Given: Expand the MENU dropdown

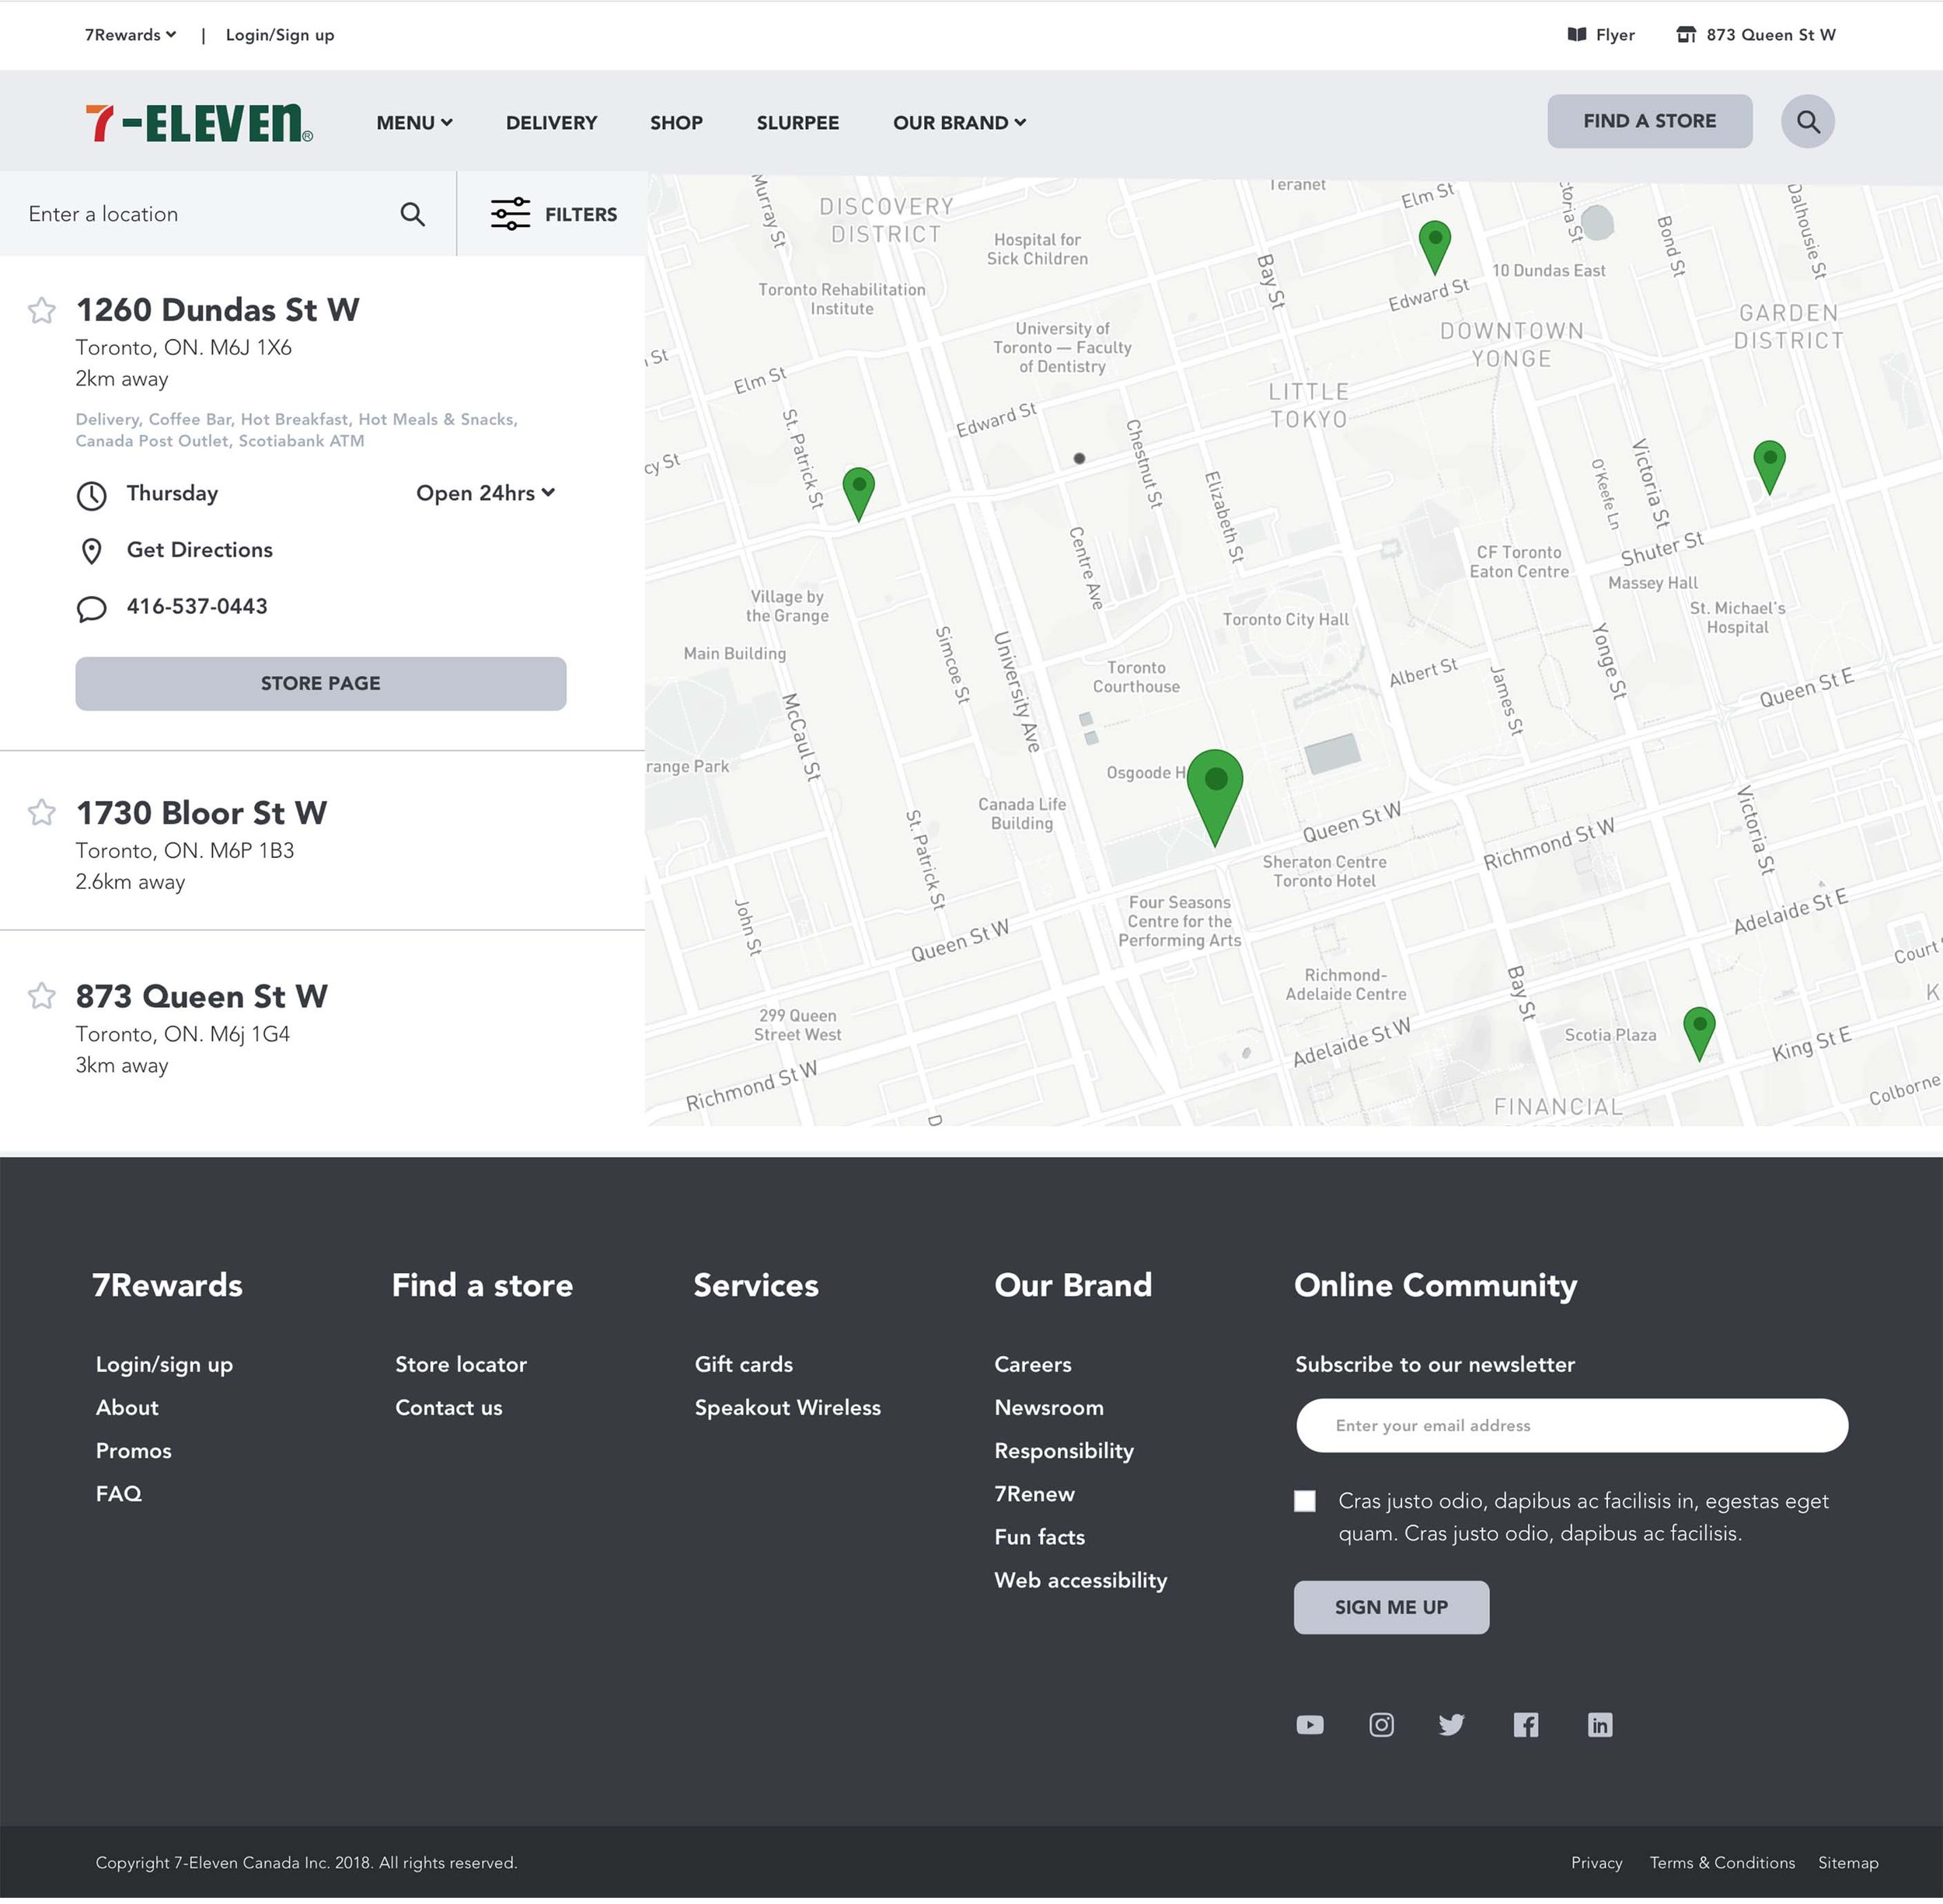Looking at the screenshot, I should 414,123.
